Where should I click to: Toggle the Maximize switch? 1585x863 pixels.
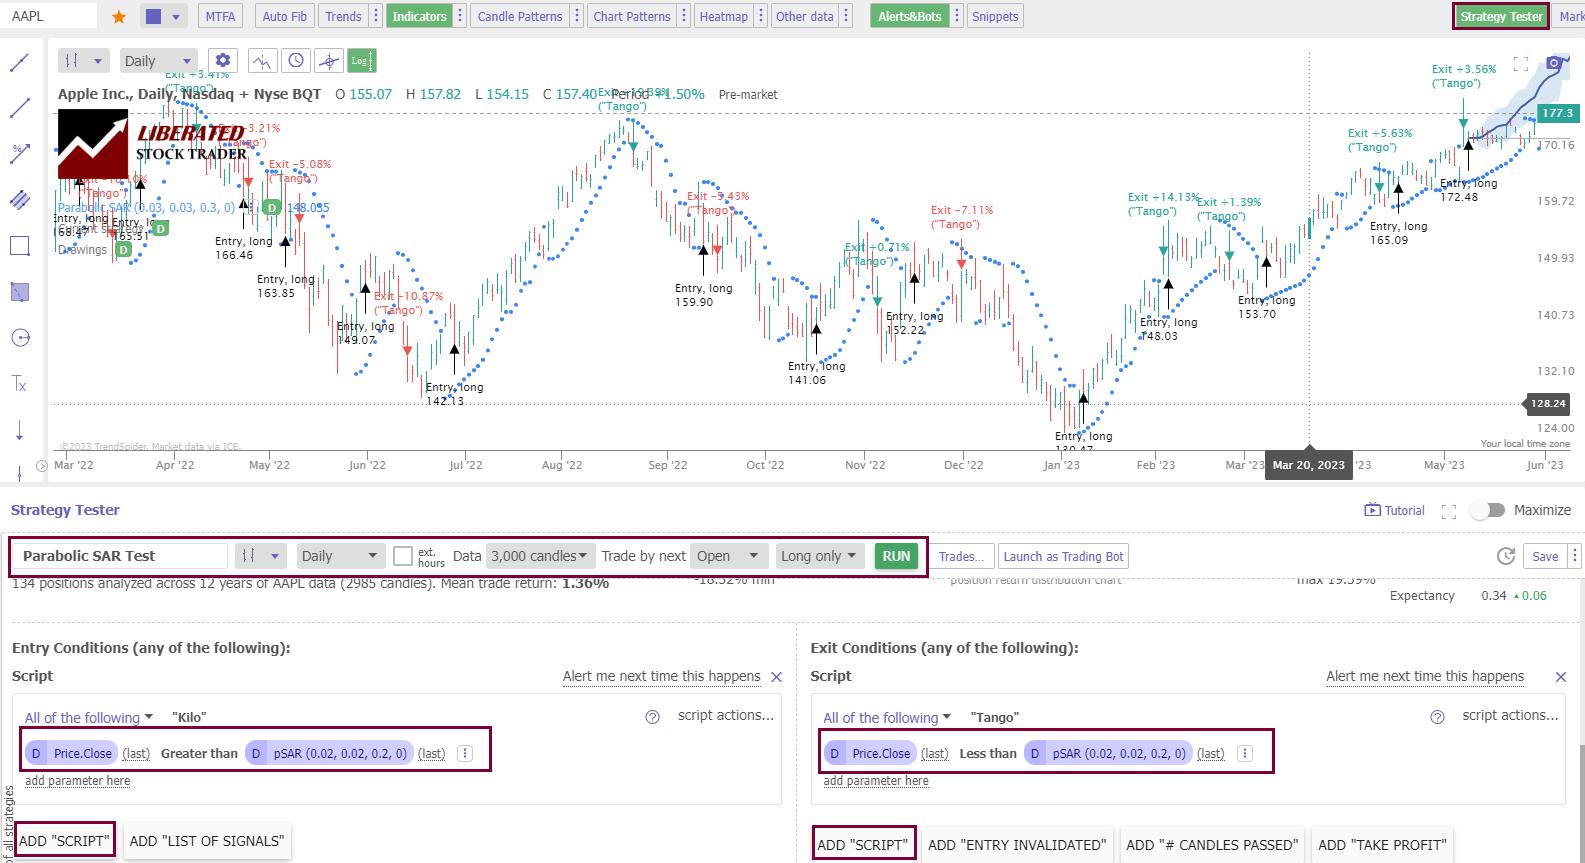(x=1488, y=510)
